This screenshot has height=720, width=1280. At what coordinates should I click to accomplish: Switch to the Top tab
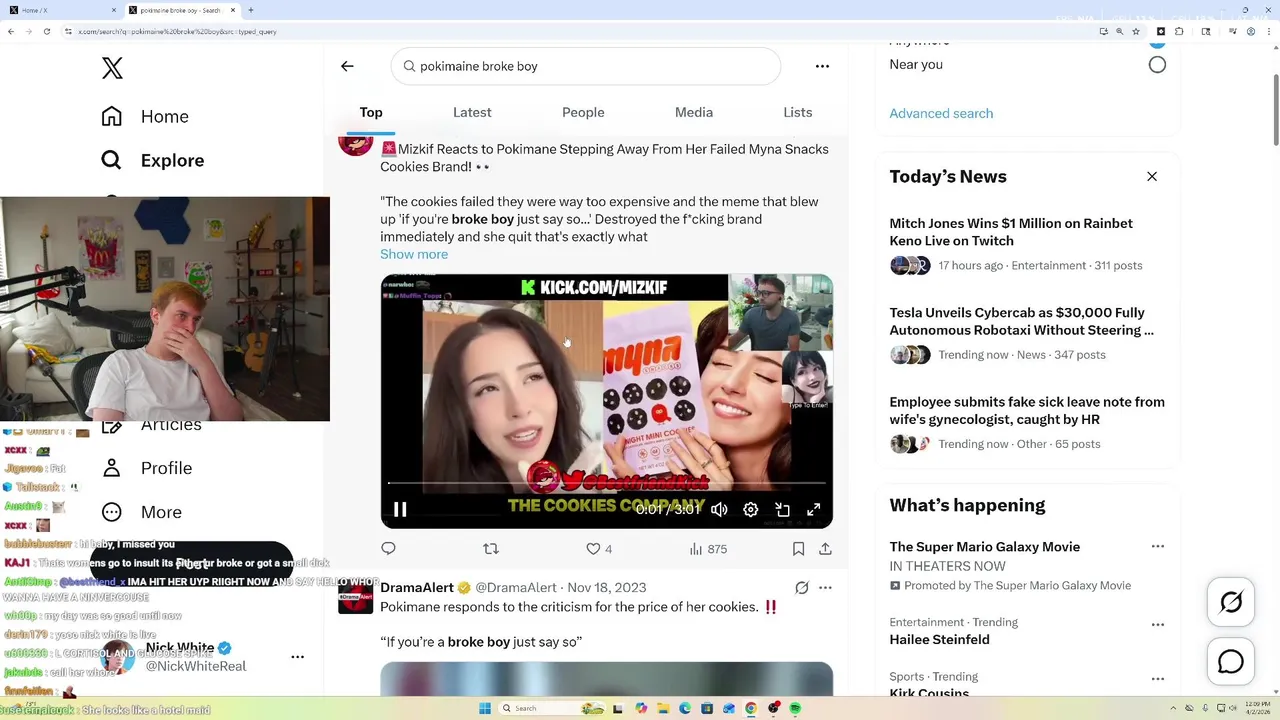(371, 113)
